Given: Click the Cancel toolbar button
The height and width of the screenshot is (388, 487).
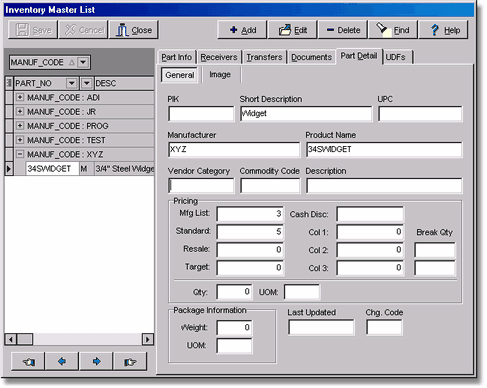Looking at the screenshot, I should pos(83,30).
